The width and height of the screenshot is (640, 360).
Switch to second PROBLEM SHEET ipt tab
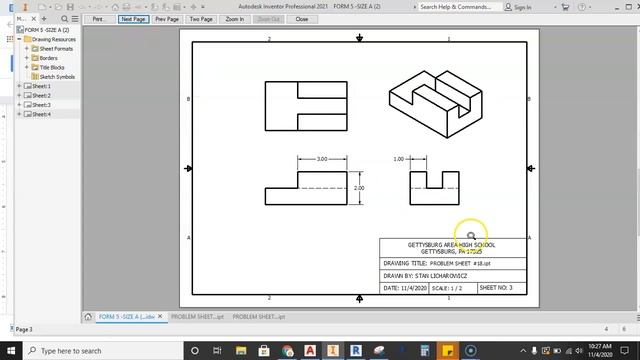[x=259, y=317]
